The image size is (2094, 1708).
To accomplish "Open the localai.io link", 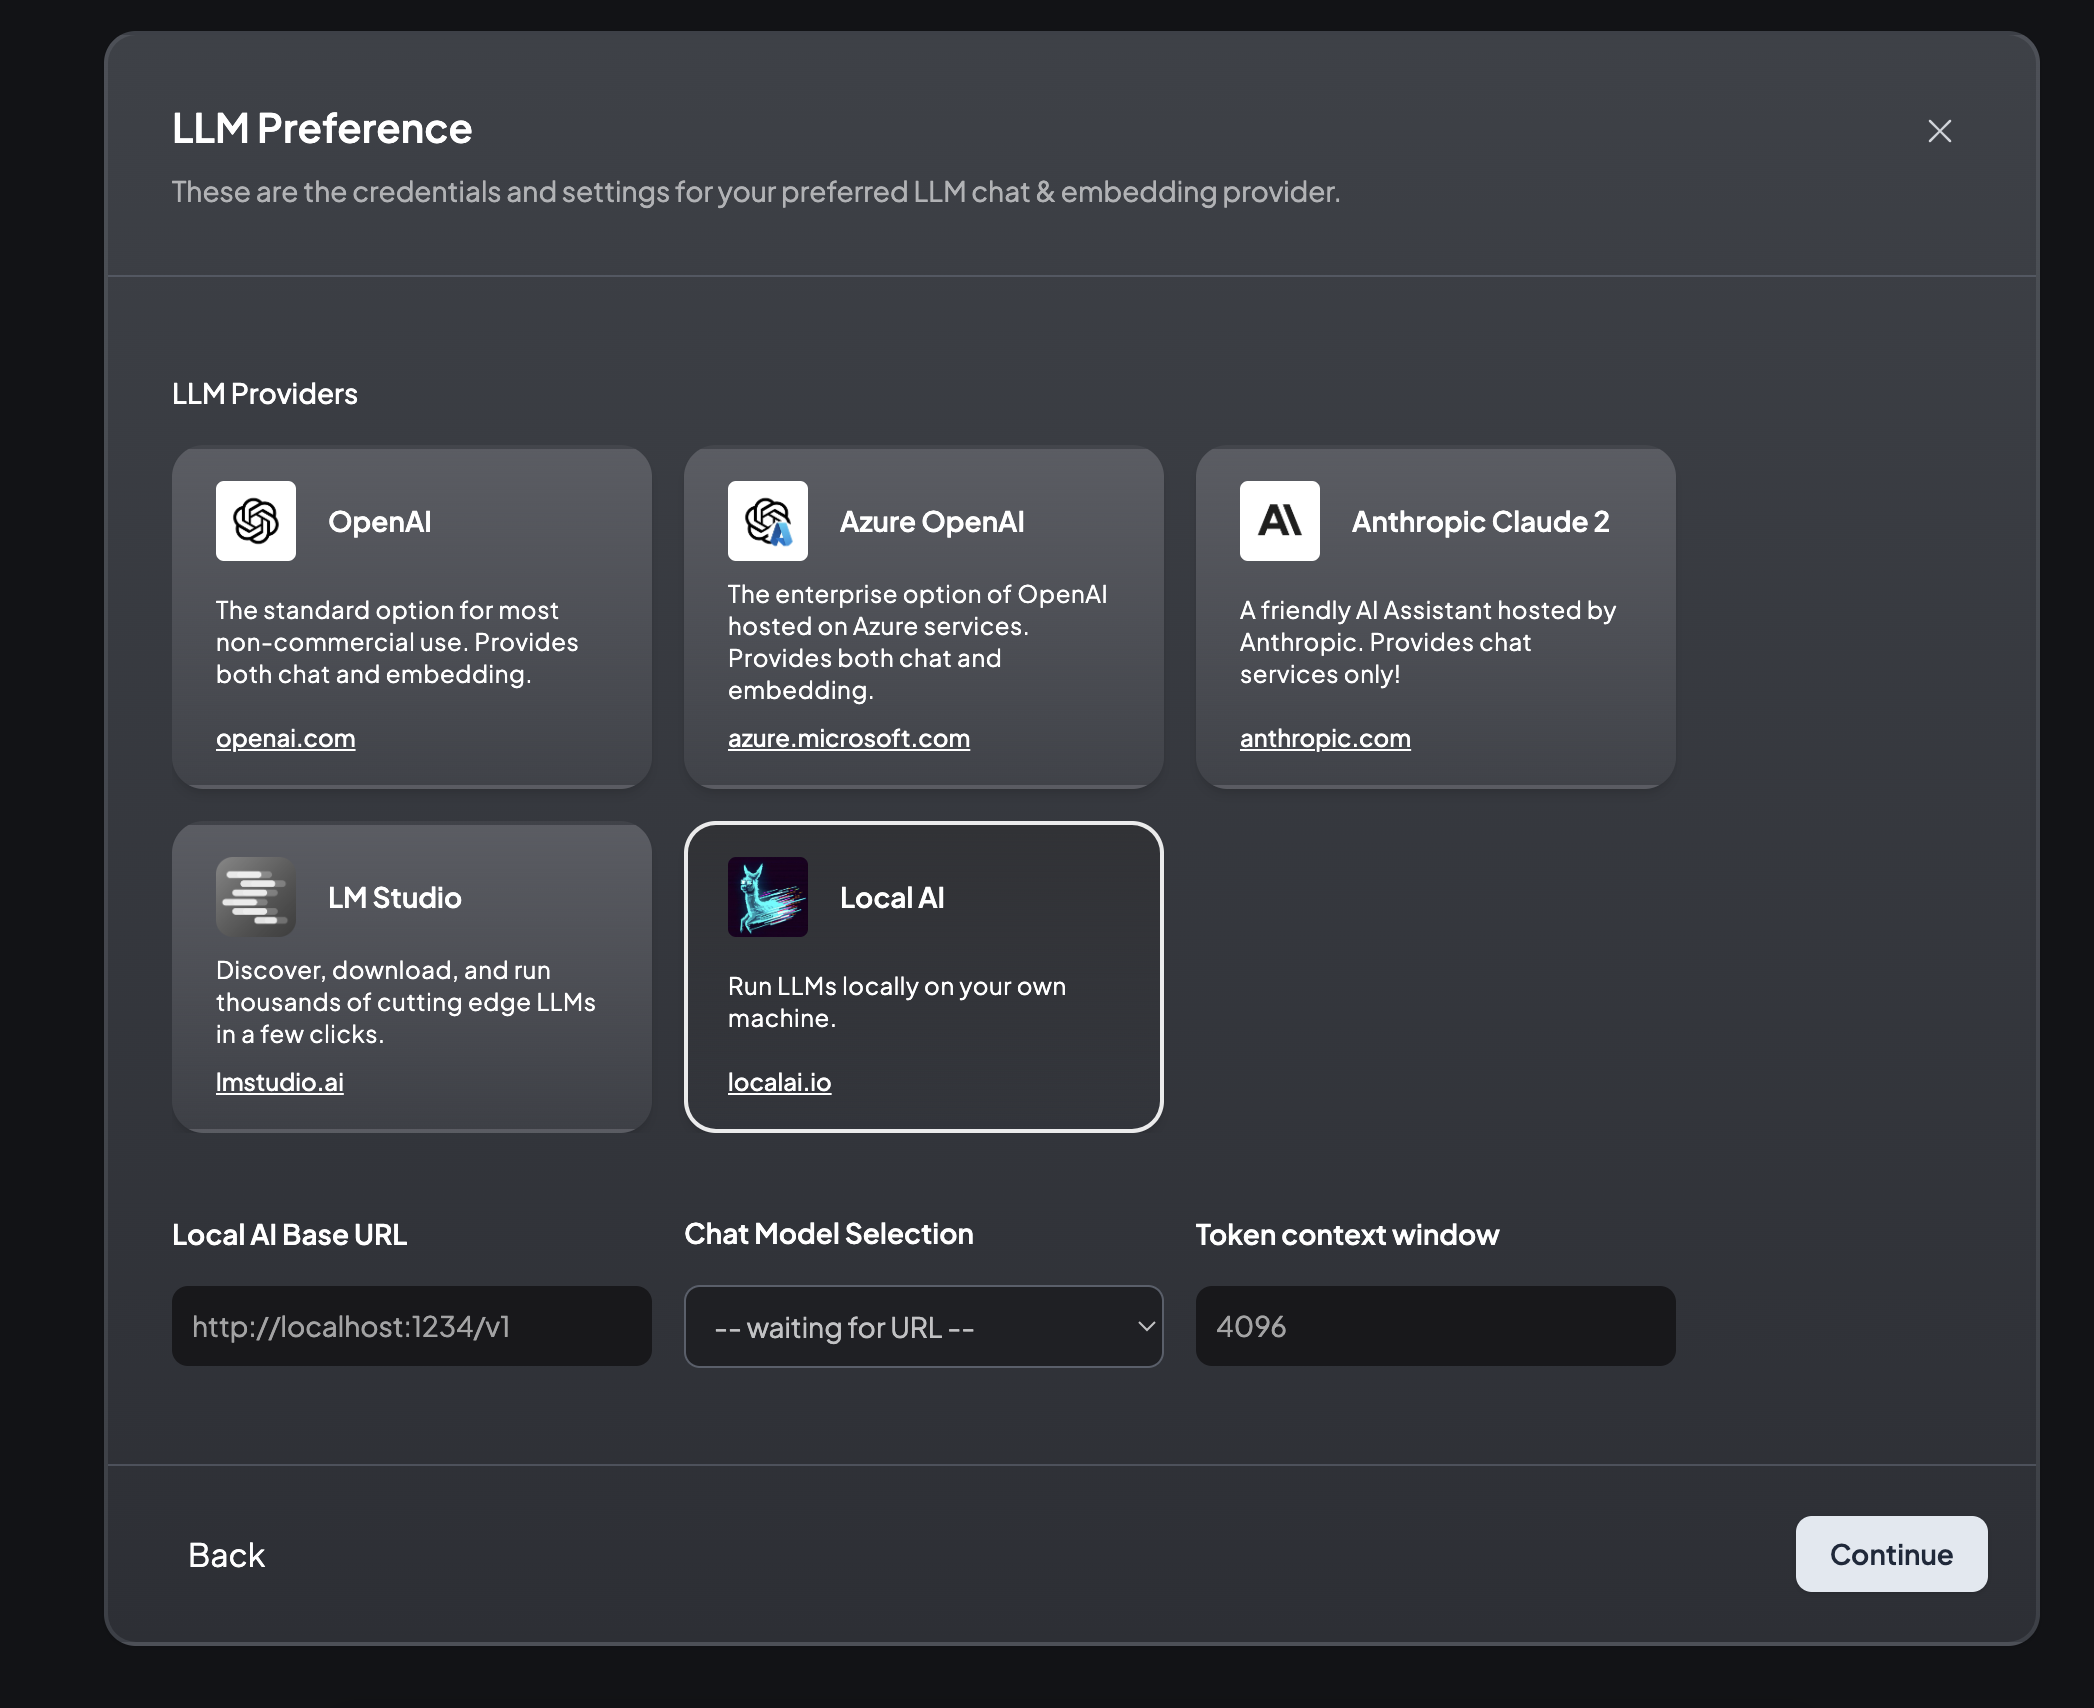I will [x=779, y=1082].
